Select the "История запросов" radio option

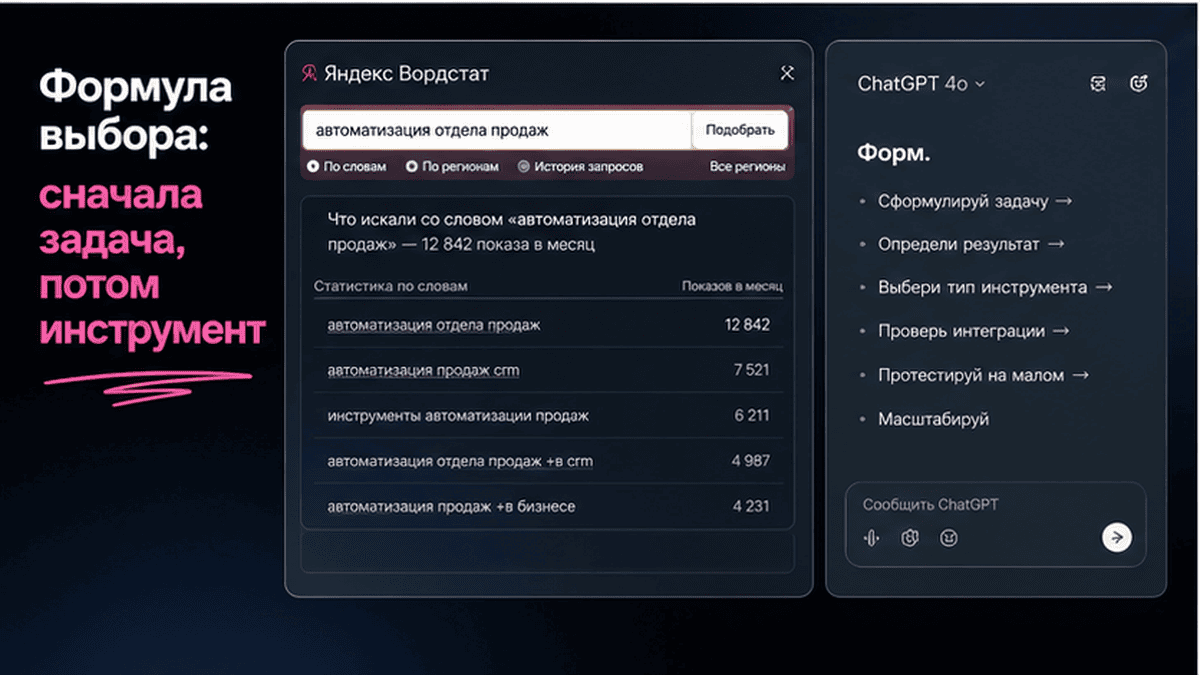(581, 167)
